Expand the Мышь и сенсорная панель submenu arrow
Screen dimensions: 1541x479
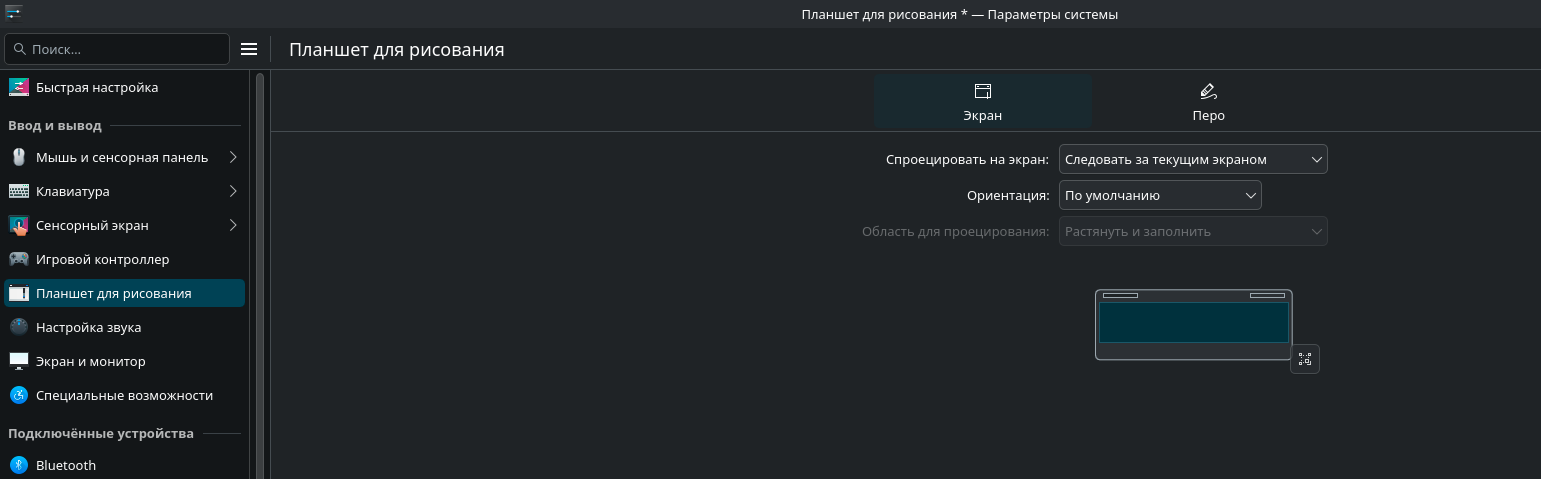coord(232,157)
